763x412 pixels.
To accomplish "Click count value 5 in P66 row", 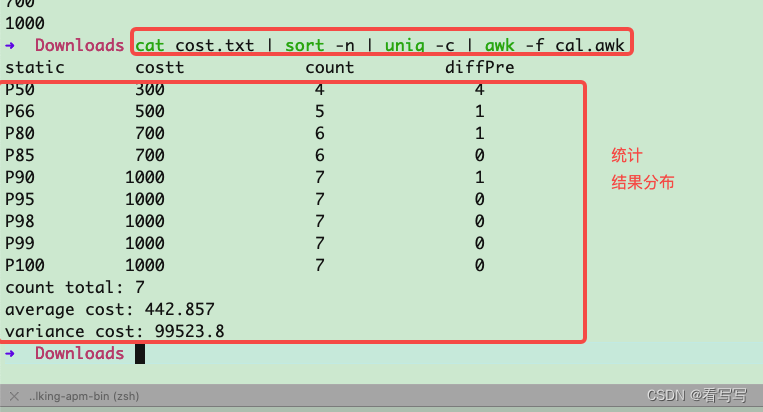I will 319,111.
